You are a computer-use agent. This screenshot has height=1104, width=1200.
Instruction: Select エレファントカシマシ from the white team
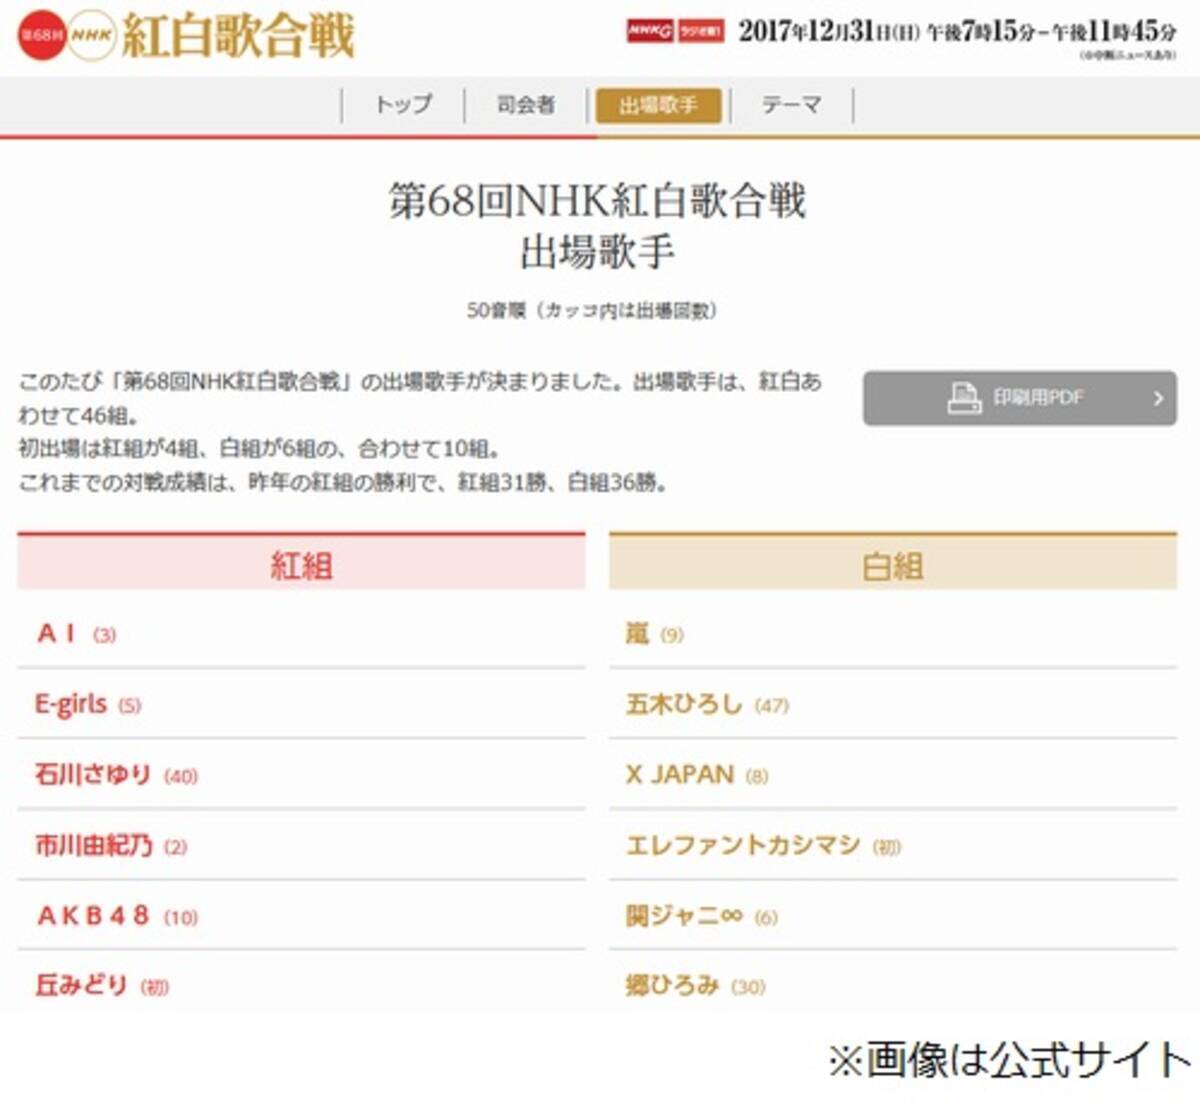[743, 846]
